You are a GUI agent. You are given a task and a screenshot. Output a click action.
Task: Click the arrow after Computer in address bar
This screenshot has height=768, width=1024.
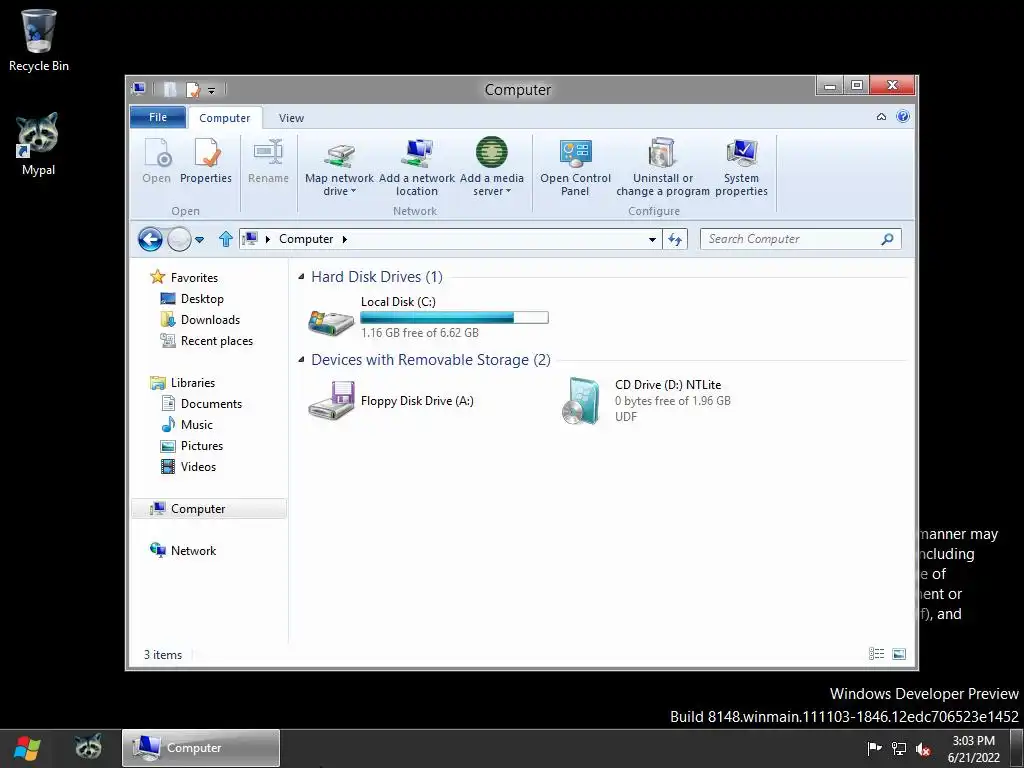[x=345, y=239]
